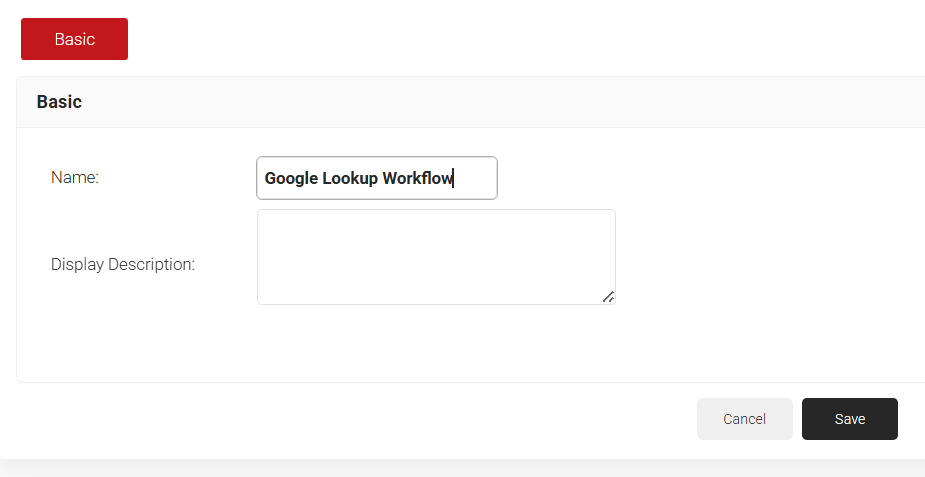Click the blank space right of the Basic tab

500,39
